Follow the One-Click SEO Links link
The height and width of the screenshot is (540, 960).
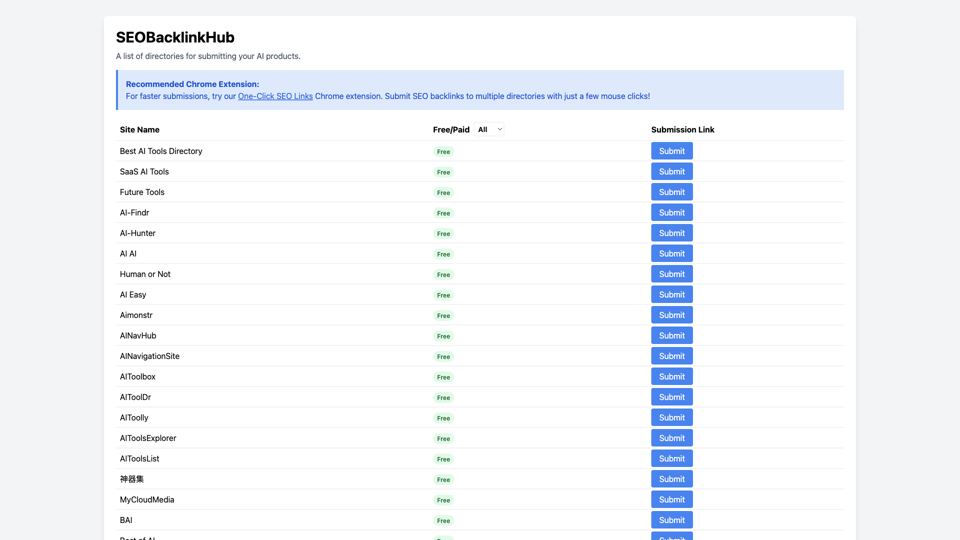pos(275,96)
